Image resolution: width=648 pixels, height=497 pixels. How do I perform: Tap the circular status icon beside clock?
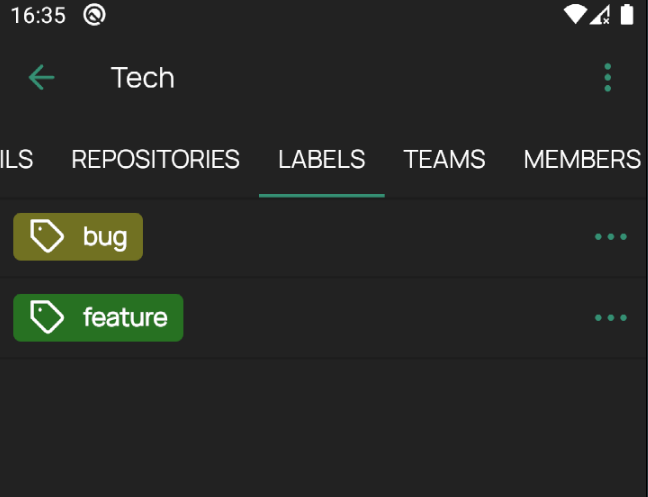(94, 15)
